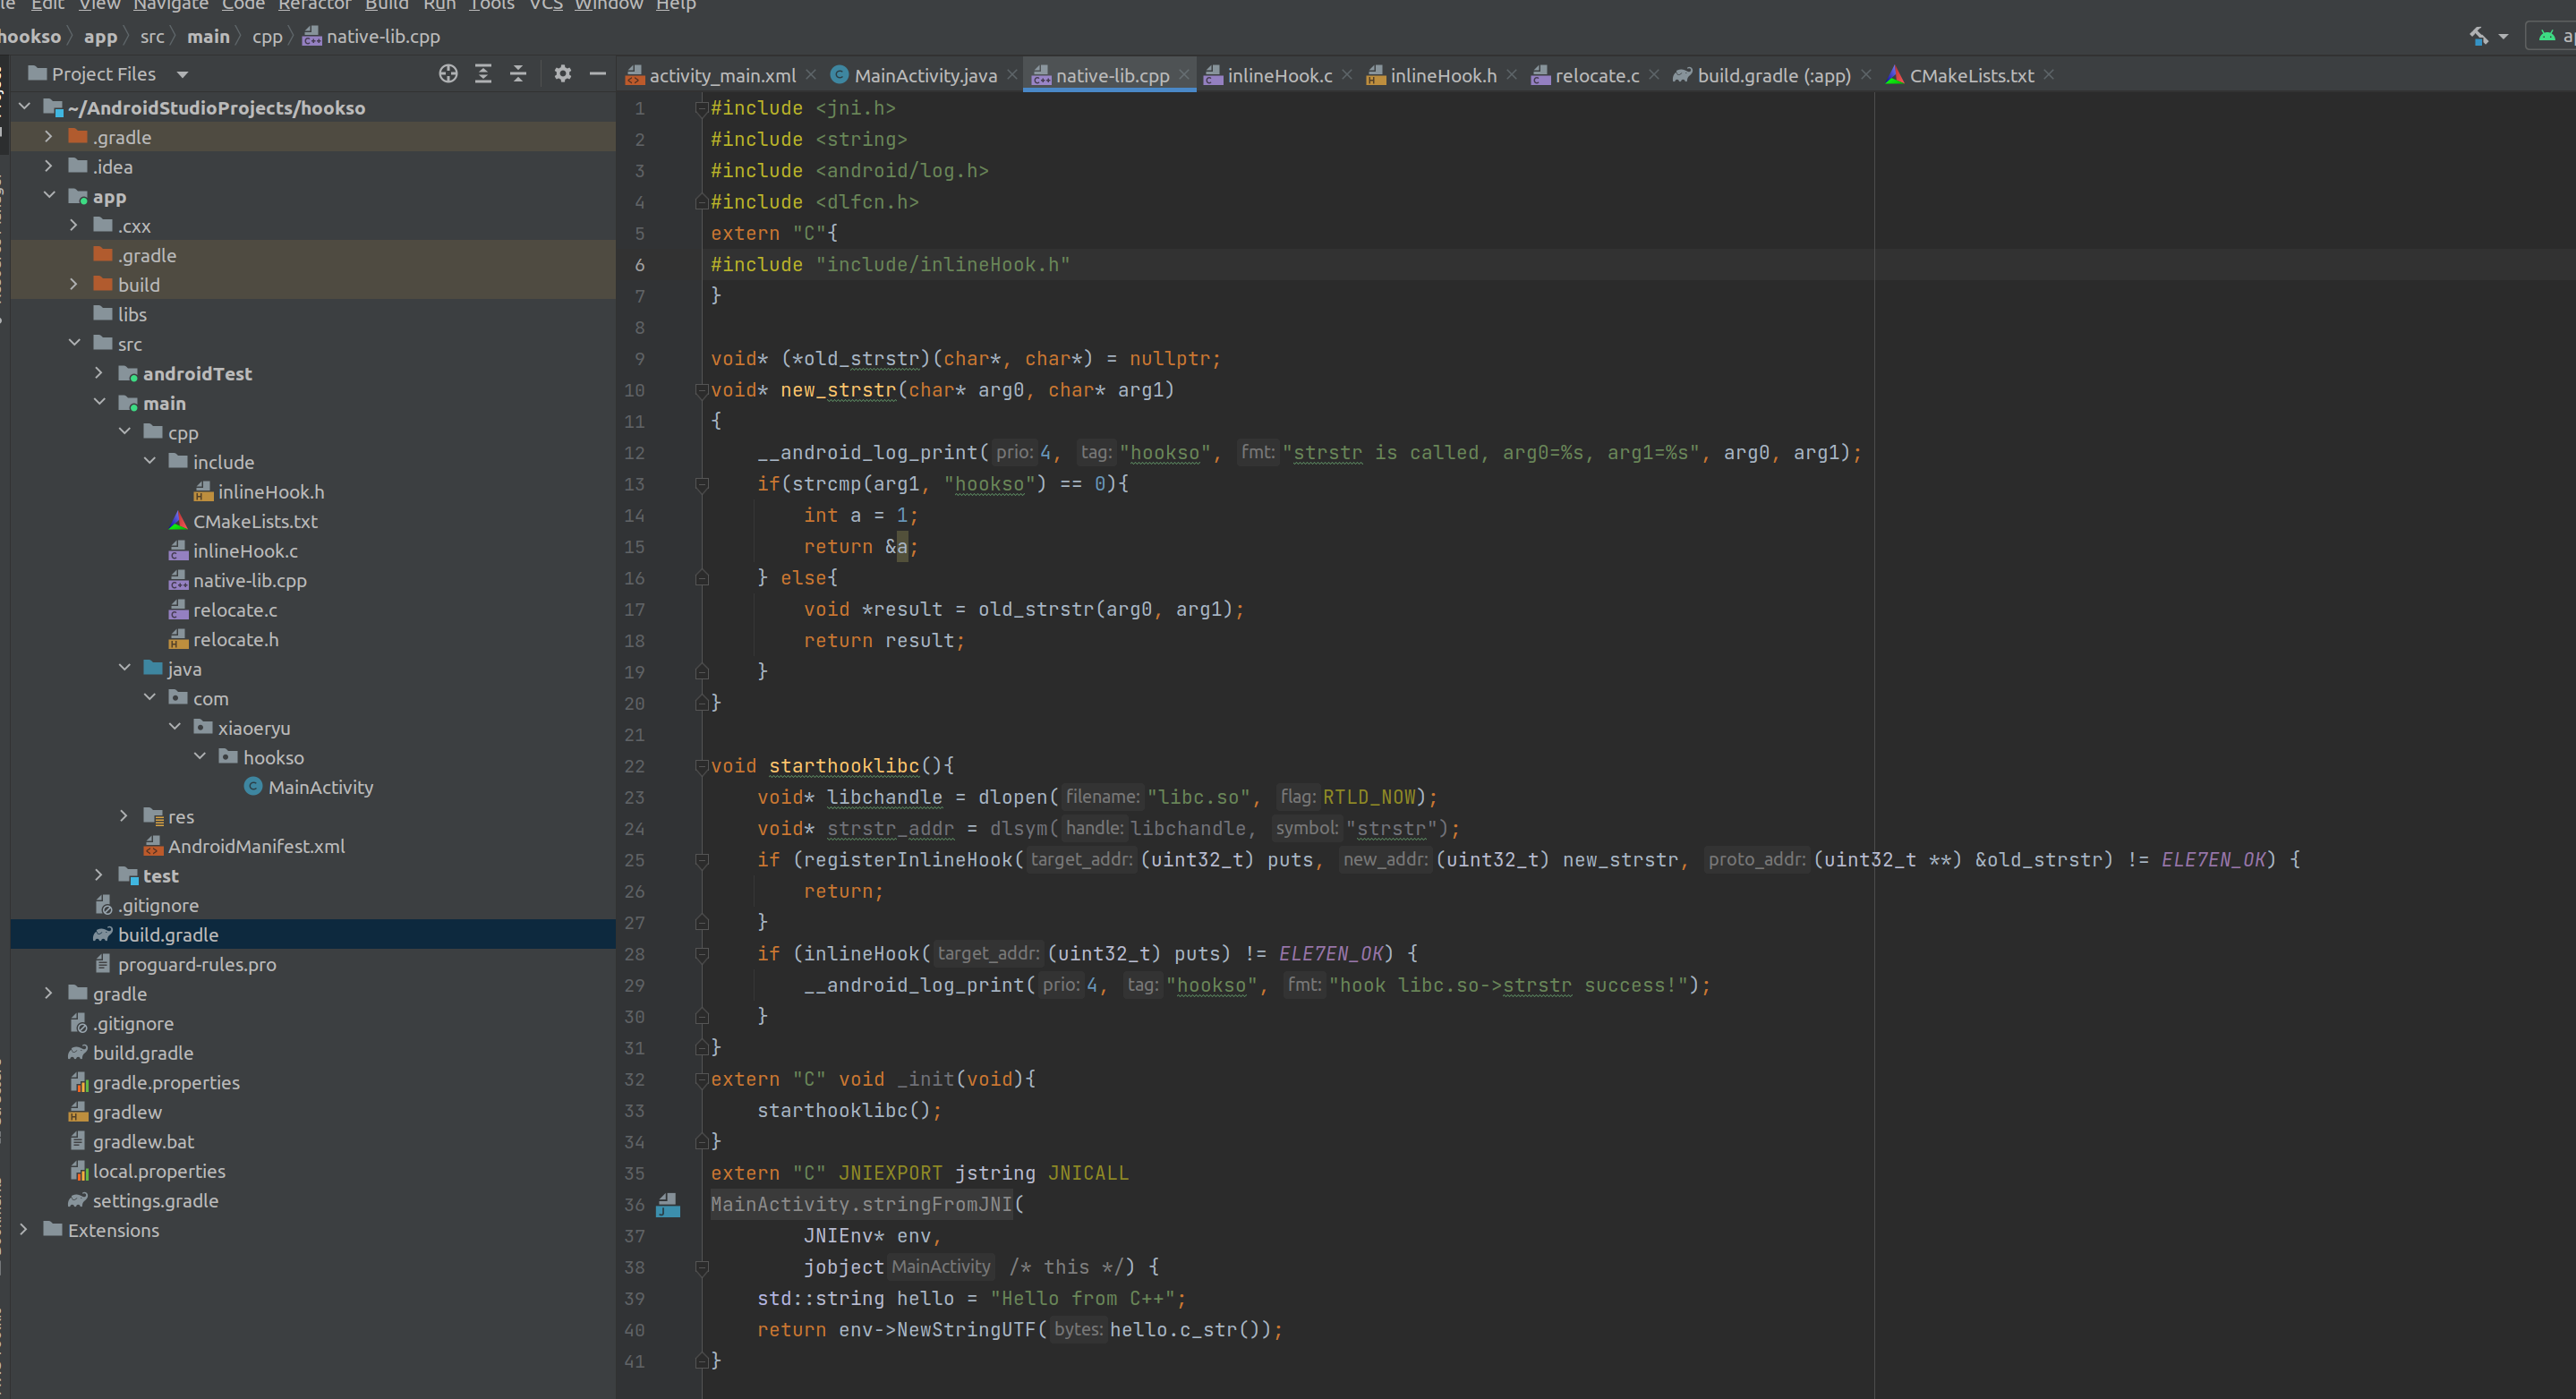Image resolution: width=2576 pixels, height=1399 pixels.
Task: Expand the res folder
Action: [124, 816]
